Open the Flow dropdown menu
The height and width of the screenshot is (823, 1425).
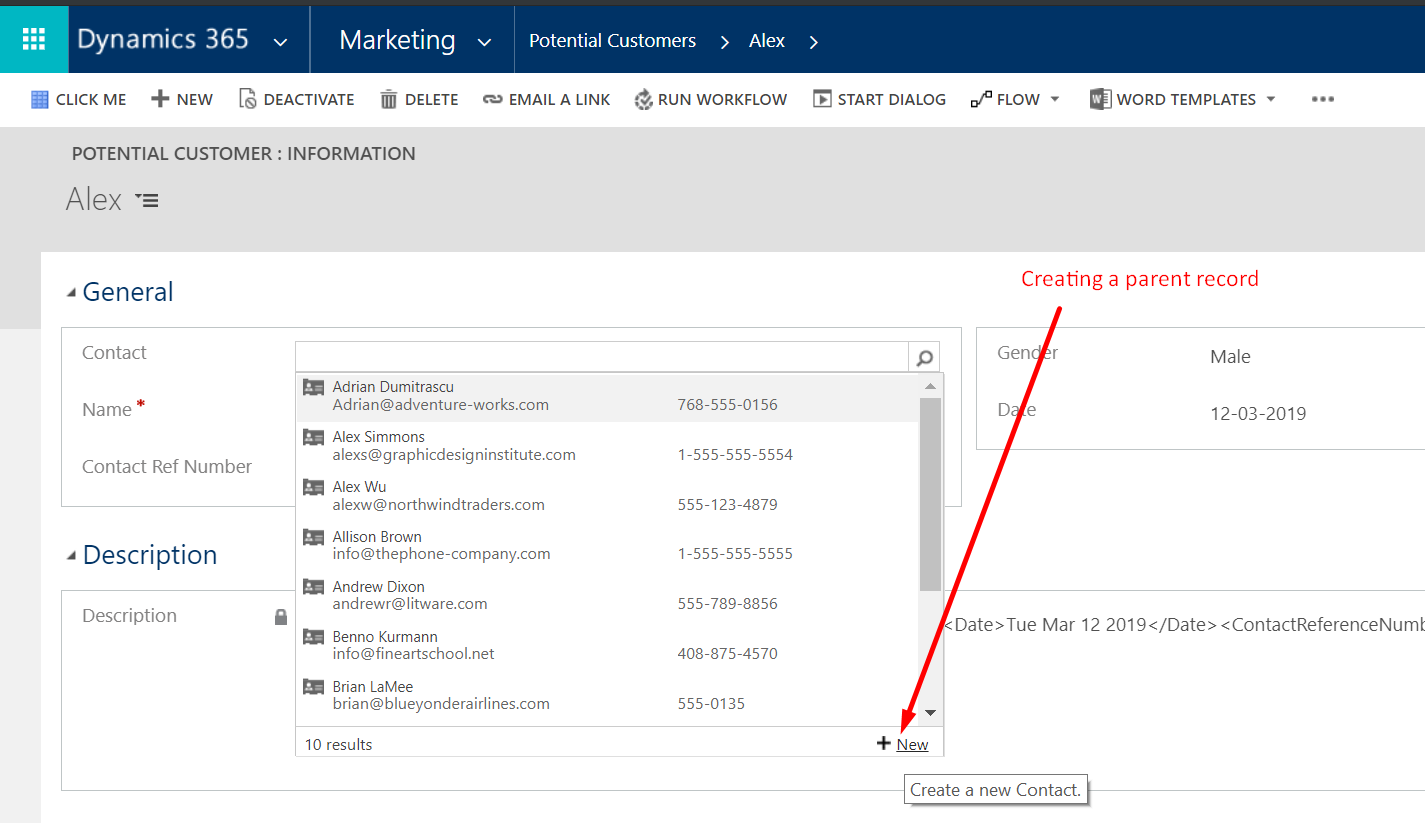[x=1054, y=100]
